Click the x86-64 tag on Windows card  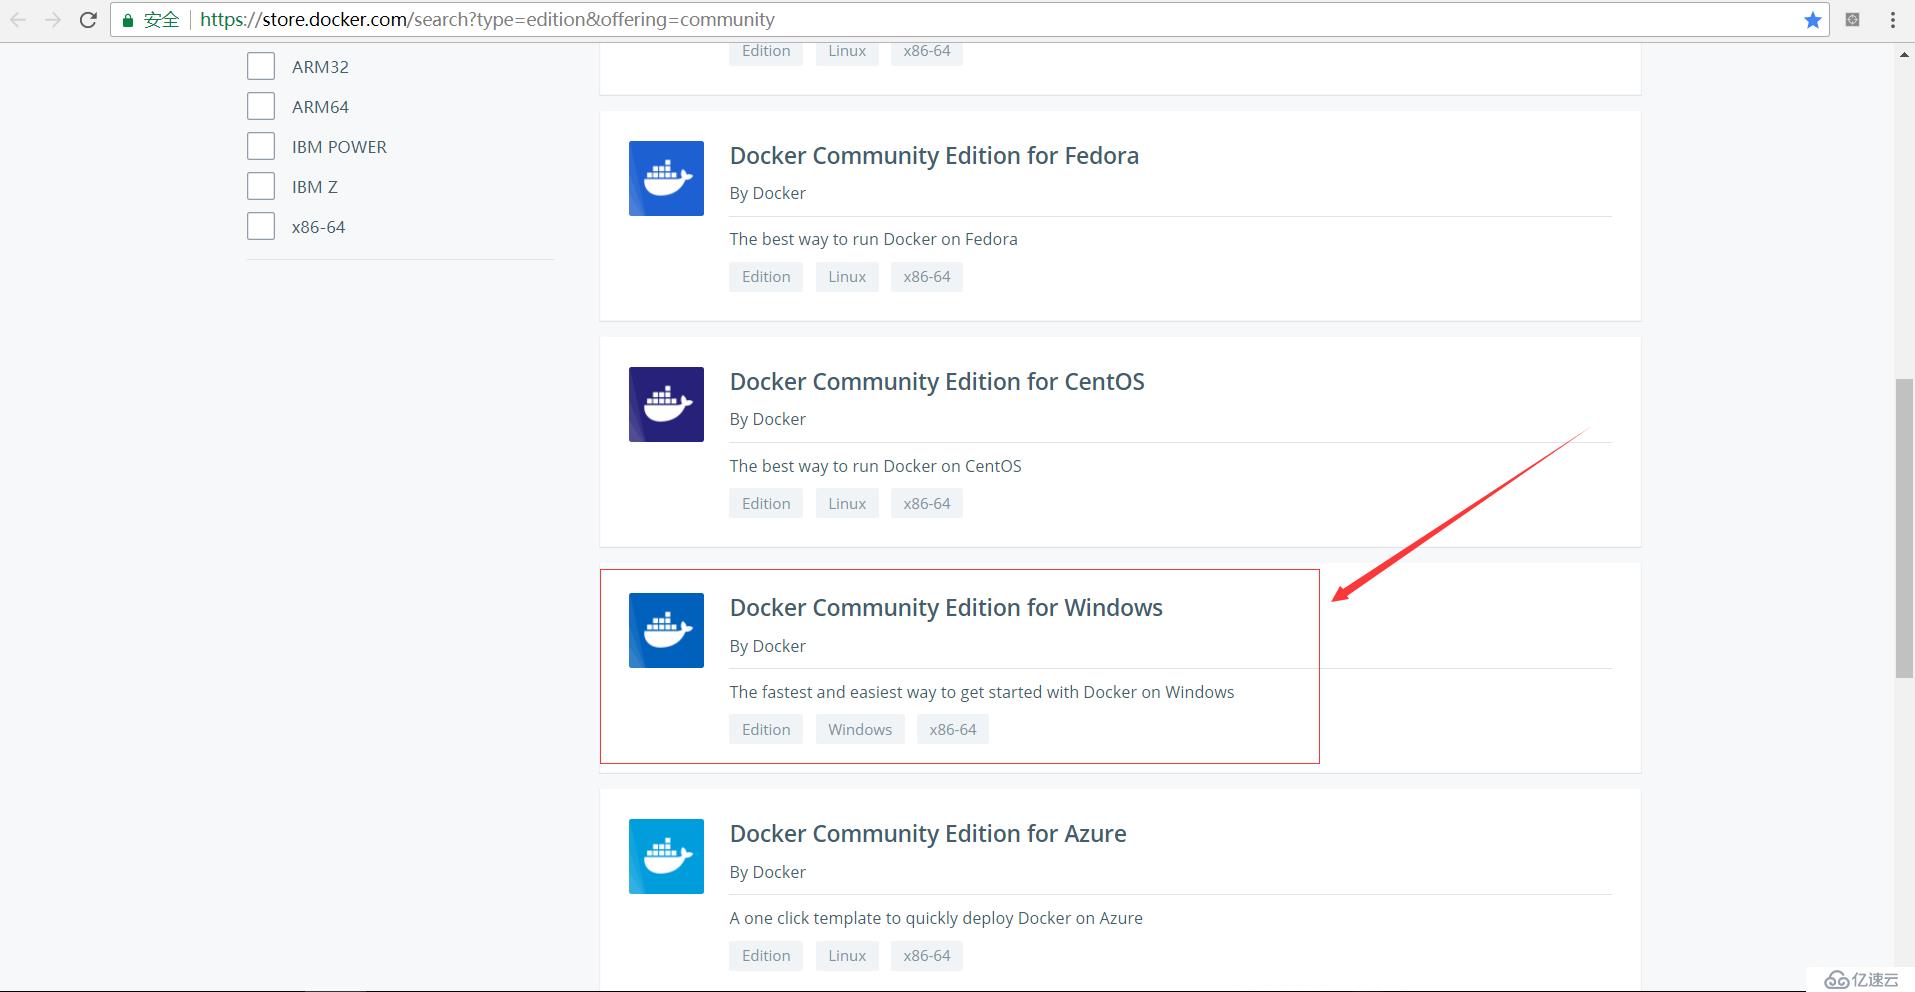click(x=953, y=729)
